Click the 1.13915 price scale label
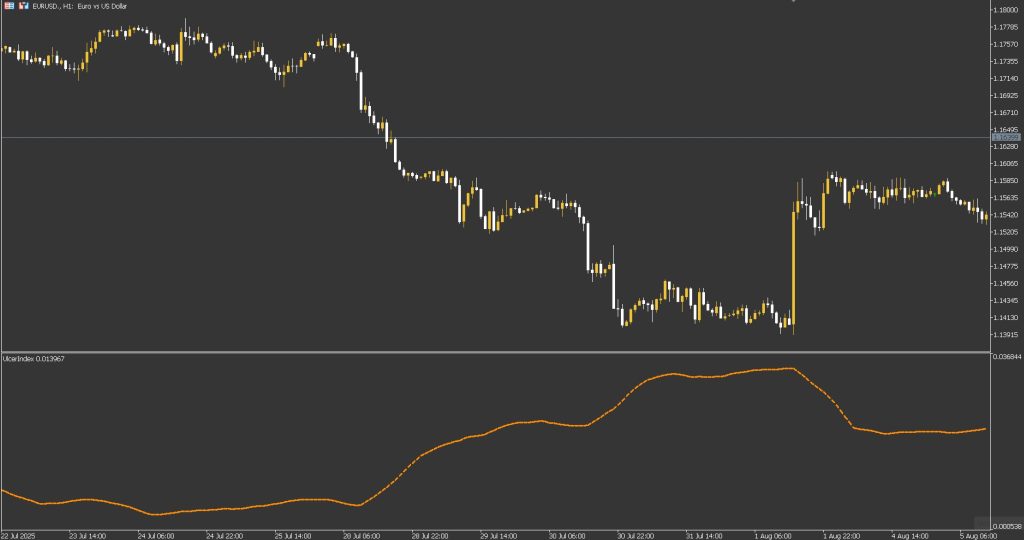This screenshot has height=540, width=1024. pyautogui.click(x=1006, y=335)
